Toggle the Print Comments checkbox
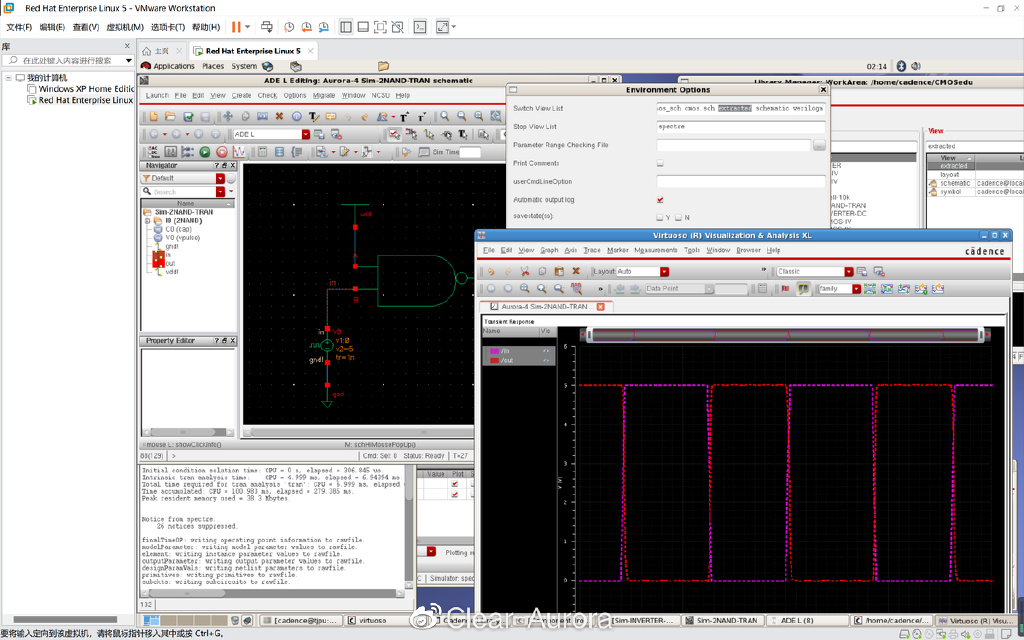 tap(660, 163)
